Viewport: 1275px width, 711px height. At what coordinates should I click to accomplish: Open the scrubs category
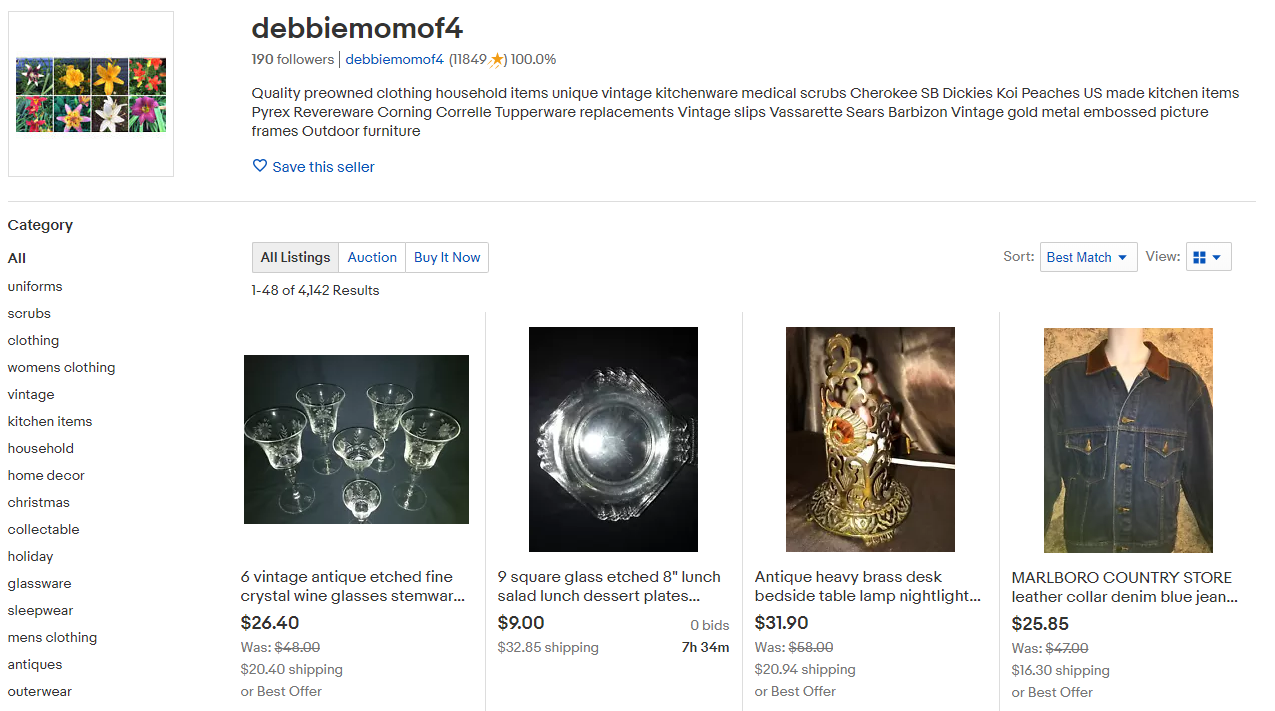click(x=28, y=313)
